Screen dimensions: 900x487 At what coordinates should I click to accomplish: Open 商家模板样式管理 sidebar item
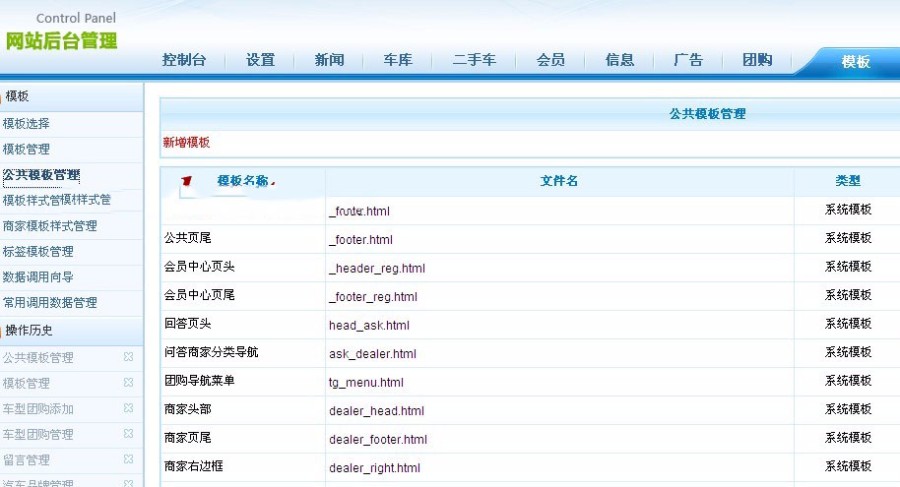pyautogui.click(x=50, y=226)
